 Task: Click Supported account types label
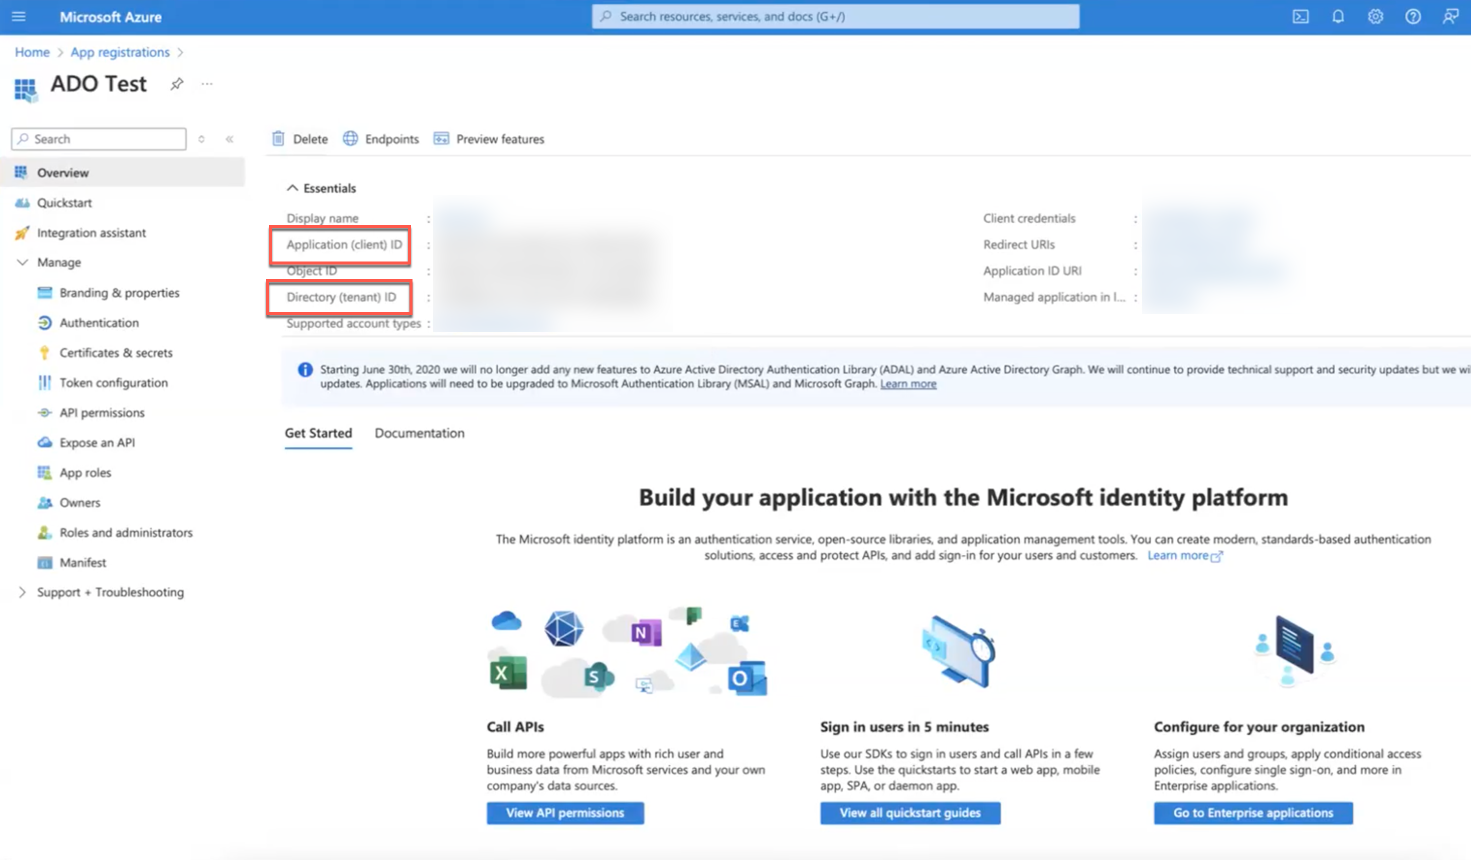(x=353, y=324)
